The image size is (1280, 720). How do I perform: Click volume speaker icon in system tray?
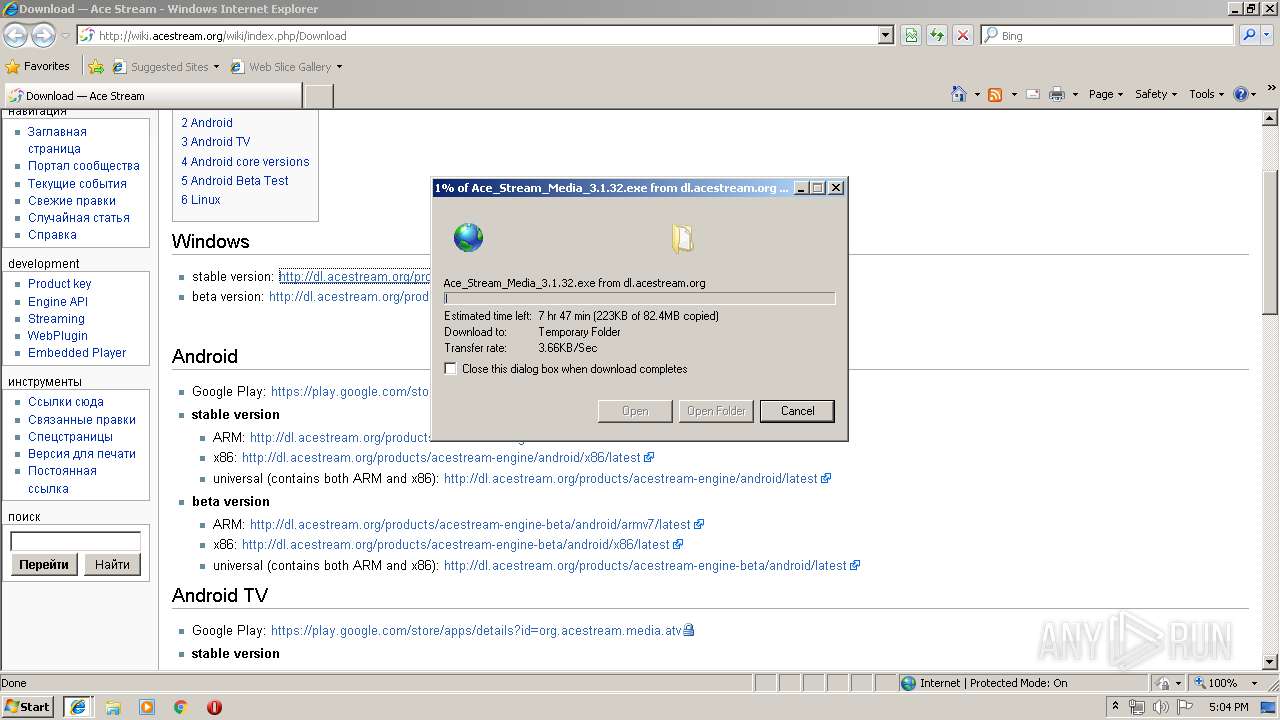point(1159,707)
